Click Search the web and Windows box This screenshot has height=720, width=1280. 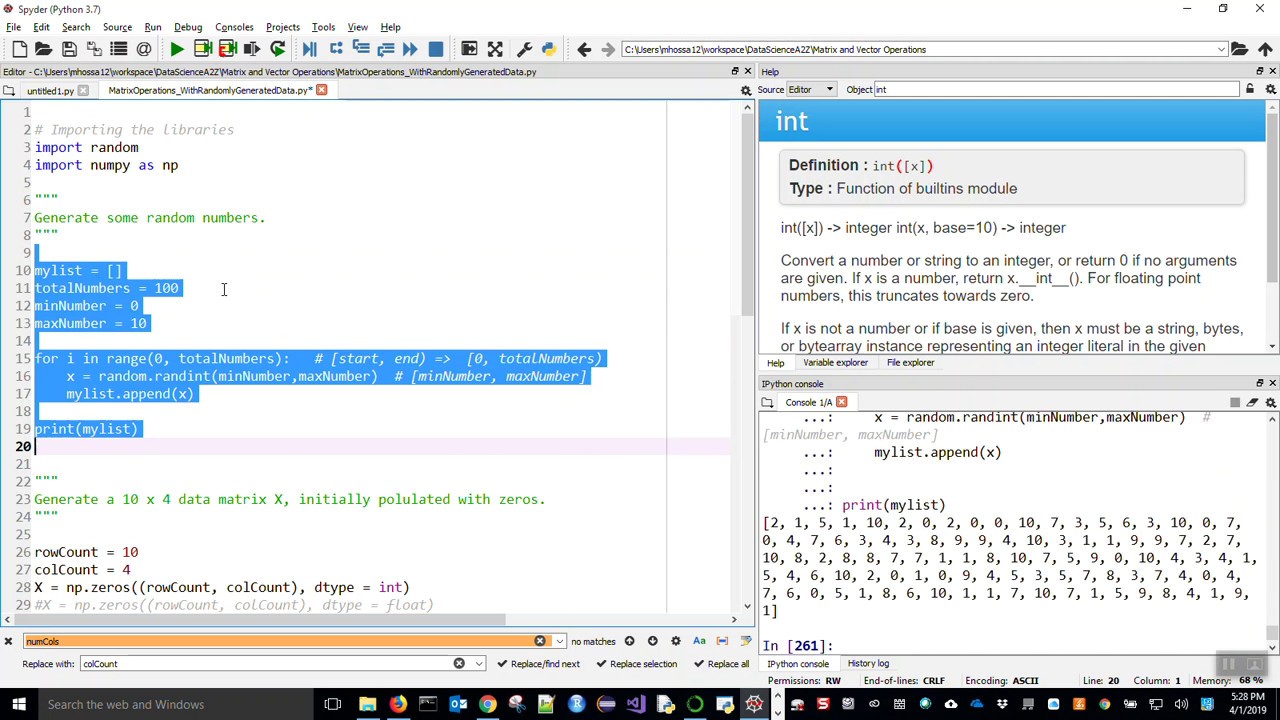pyautogui.click(x=175, y=704)
